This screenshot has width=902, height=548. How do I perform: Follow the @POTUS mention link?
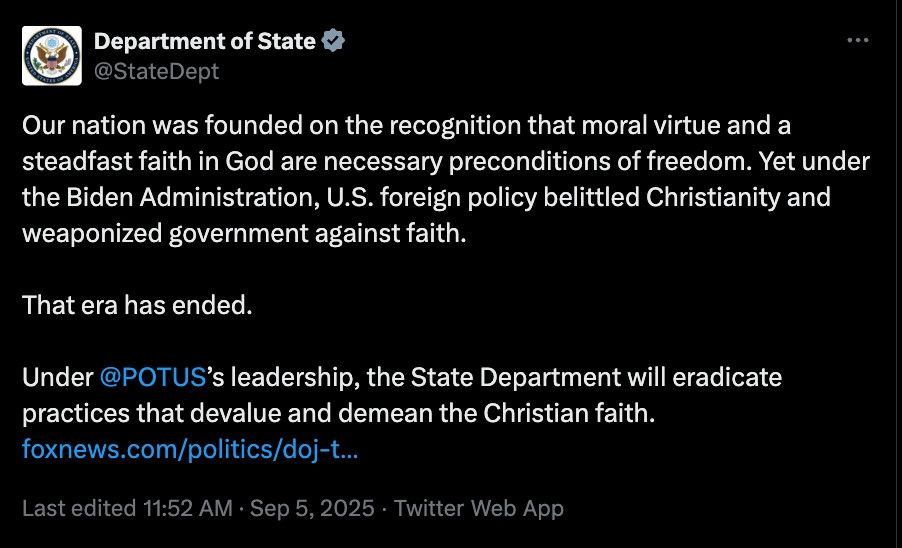click(x=153, y=377)
